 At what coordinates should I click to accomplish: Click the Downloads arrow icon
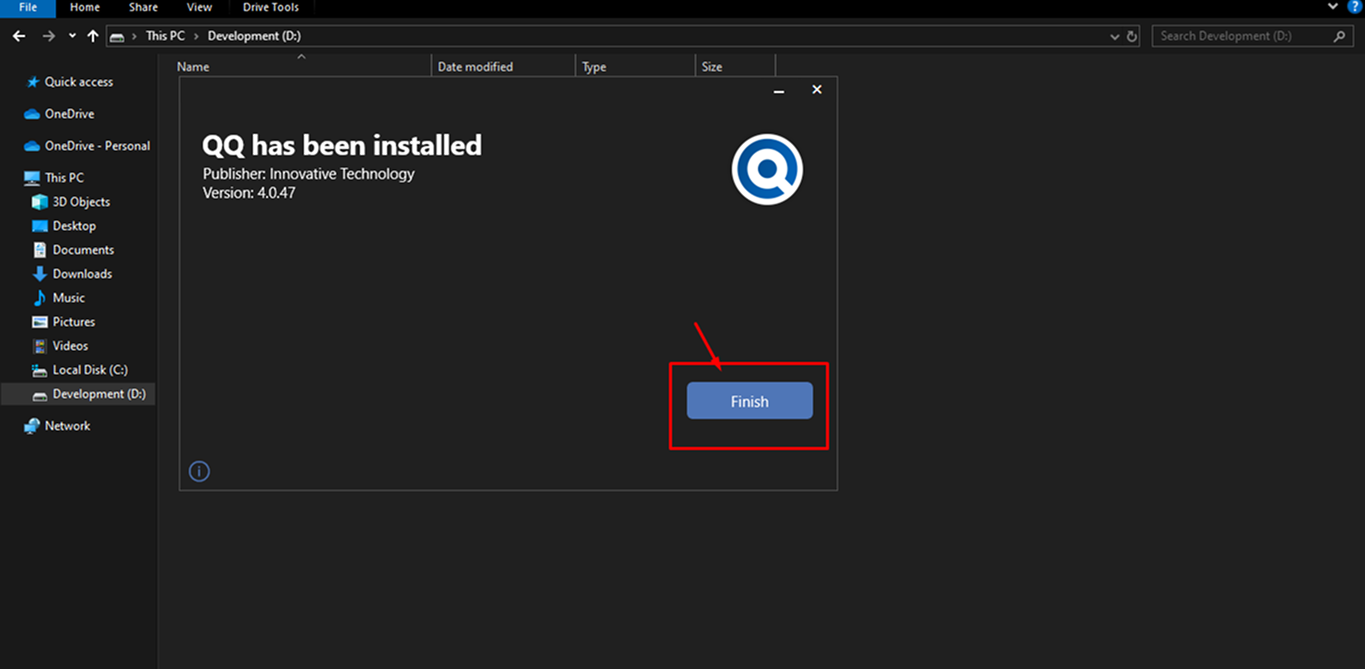(40, 274)
